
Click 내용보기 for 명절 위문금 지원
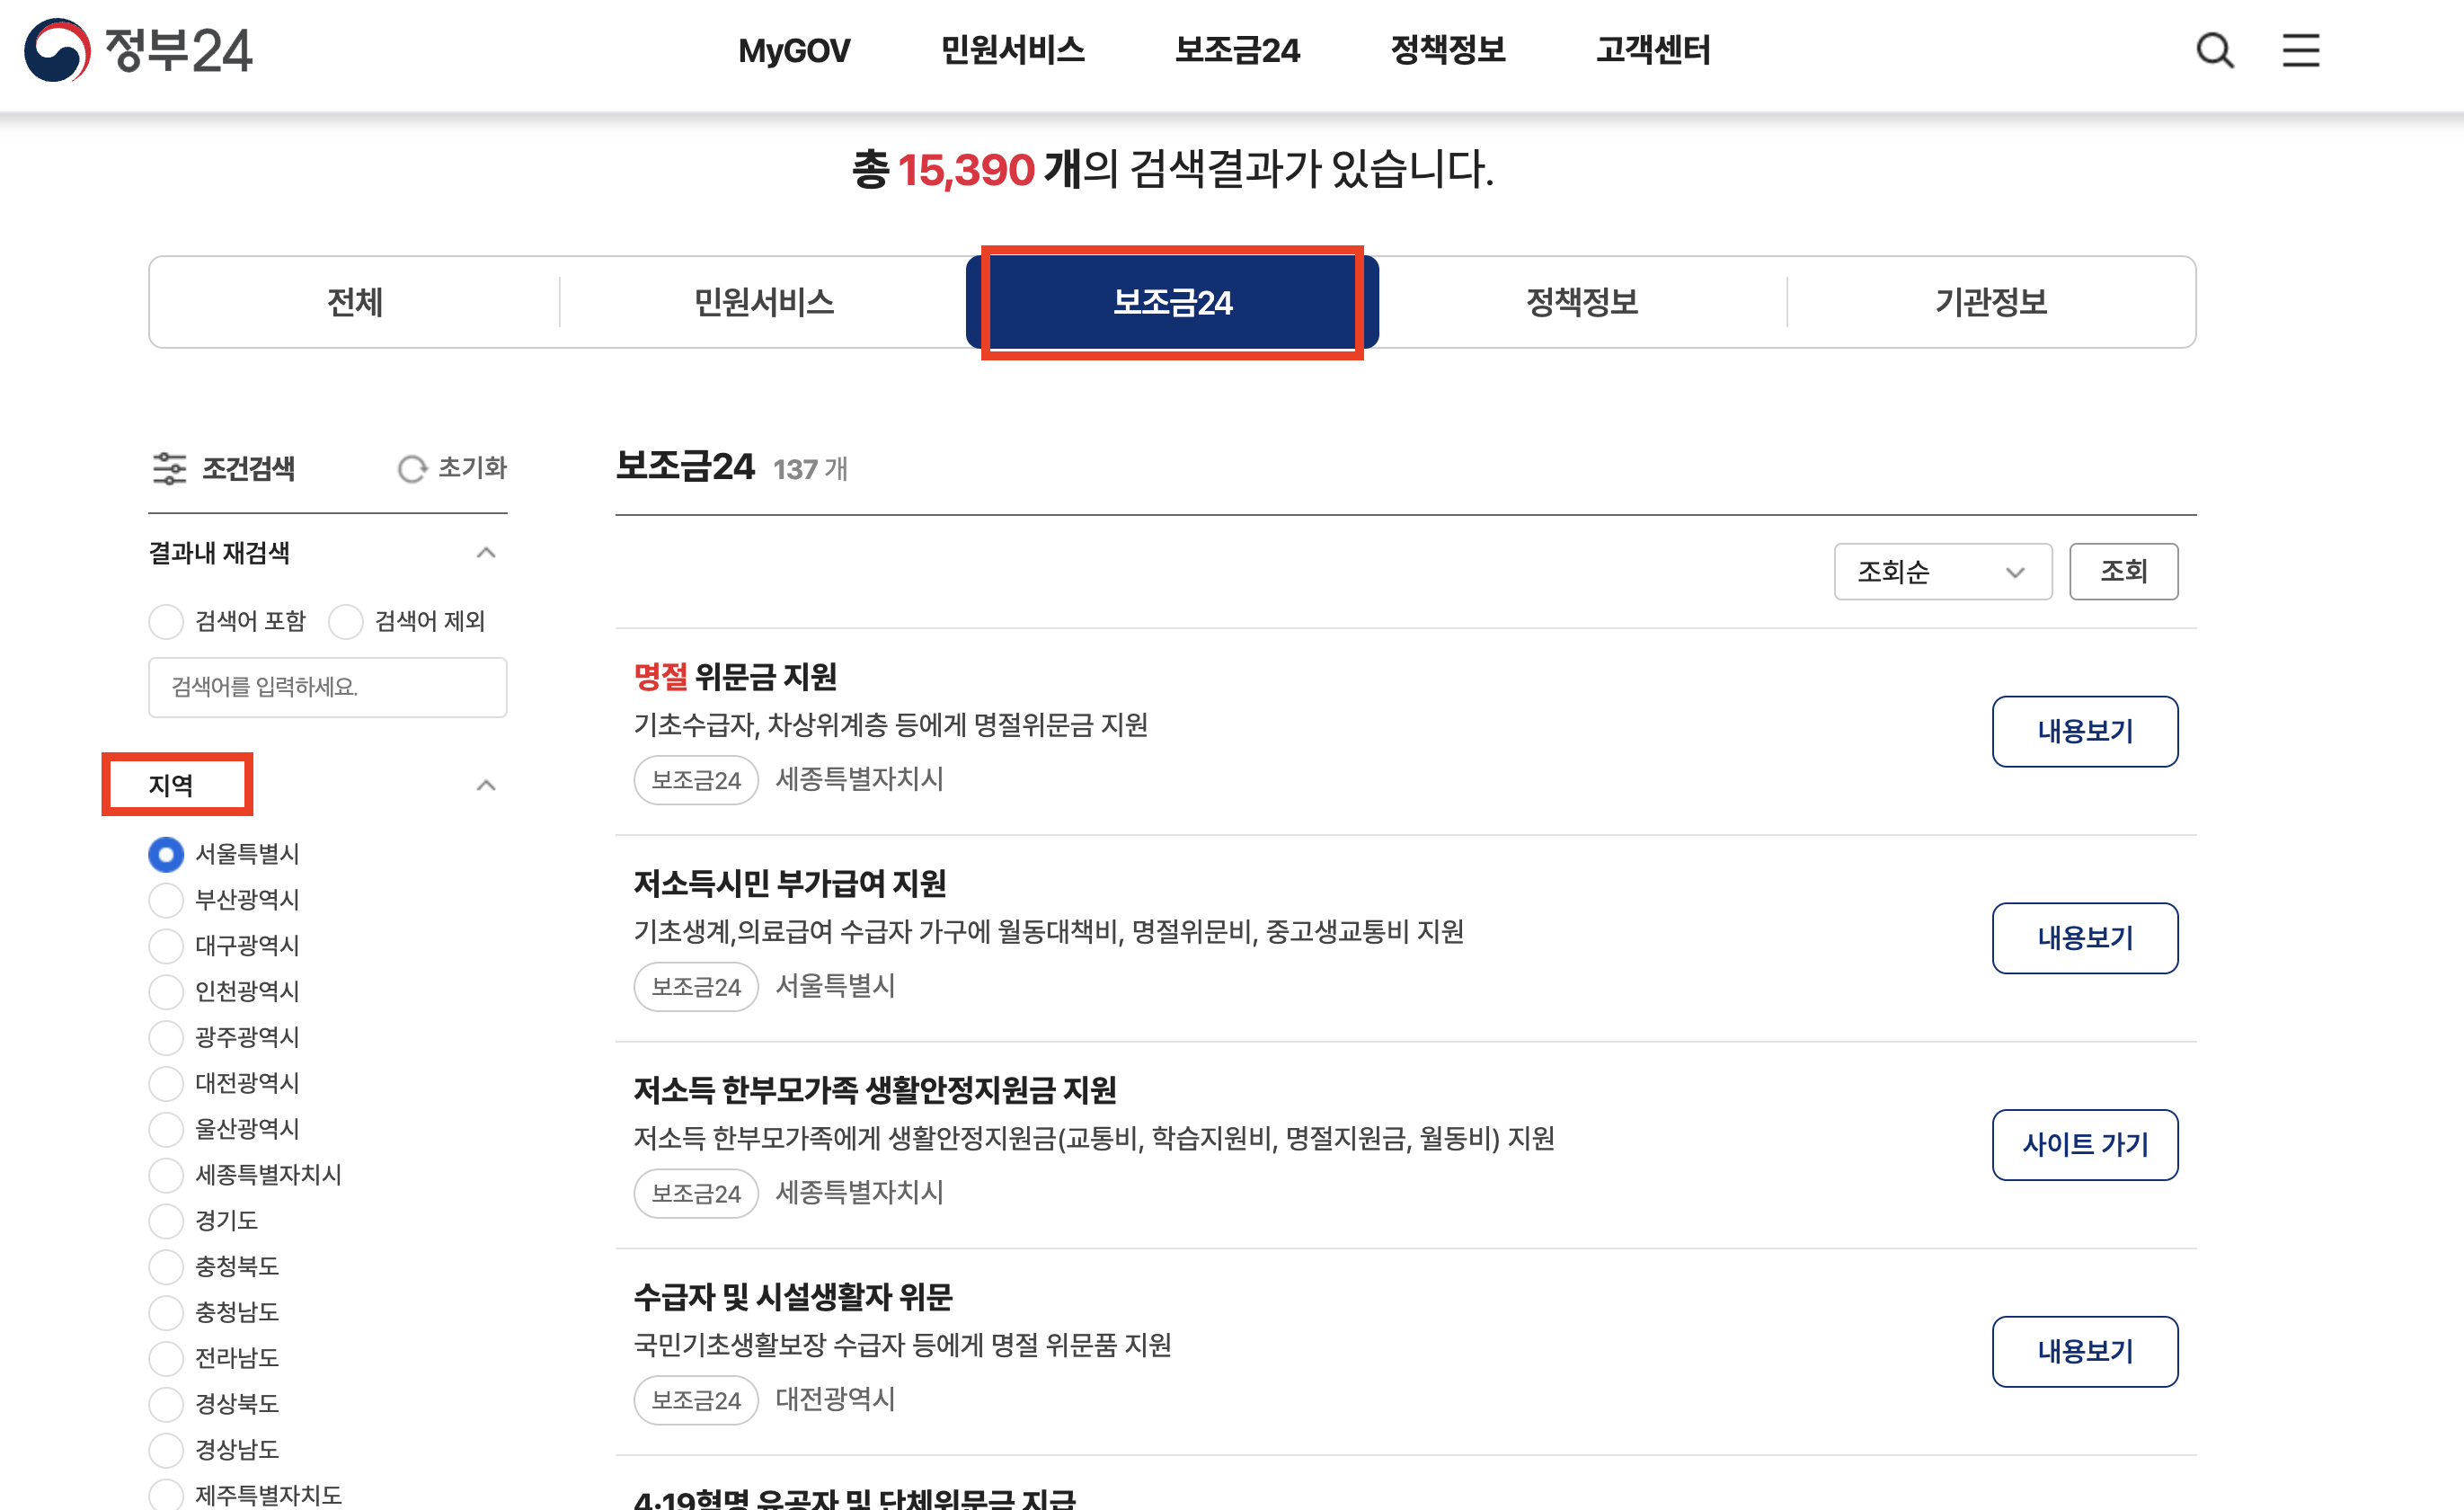click(2085, 732)
